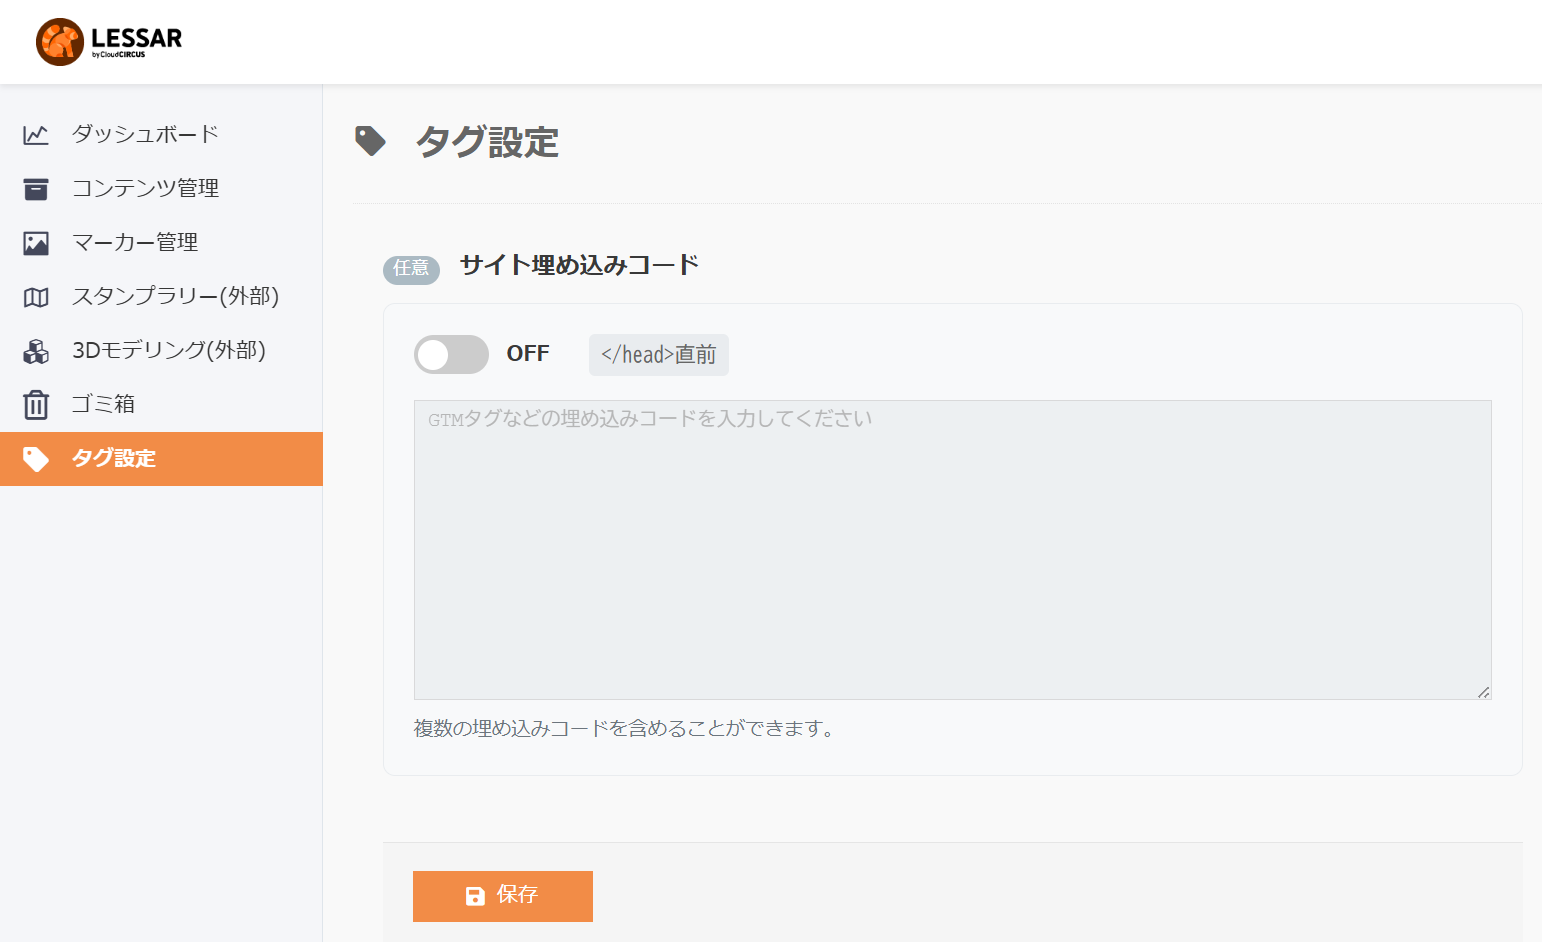Click the 保存 save button

(503, 896)
